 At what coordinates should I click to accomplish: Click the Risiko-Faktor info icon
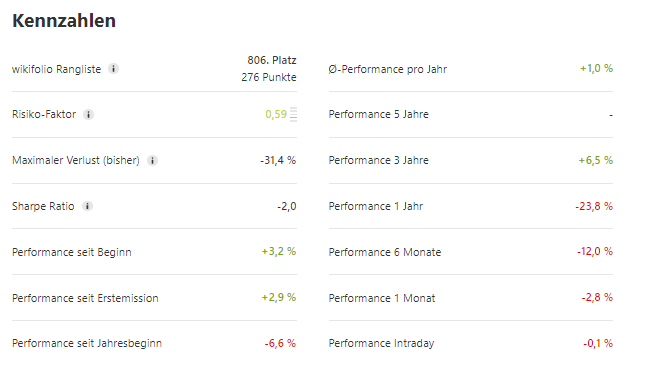coord(88,114)
